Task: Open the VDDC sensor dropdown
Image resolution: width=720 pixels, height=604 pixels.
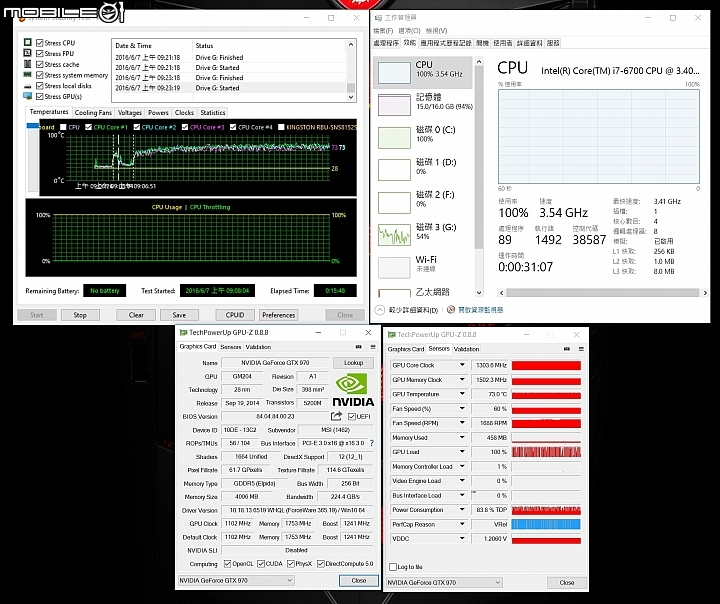Action: pos(462,539)
